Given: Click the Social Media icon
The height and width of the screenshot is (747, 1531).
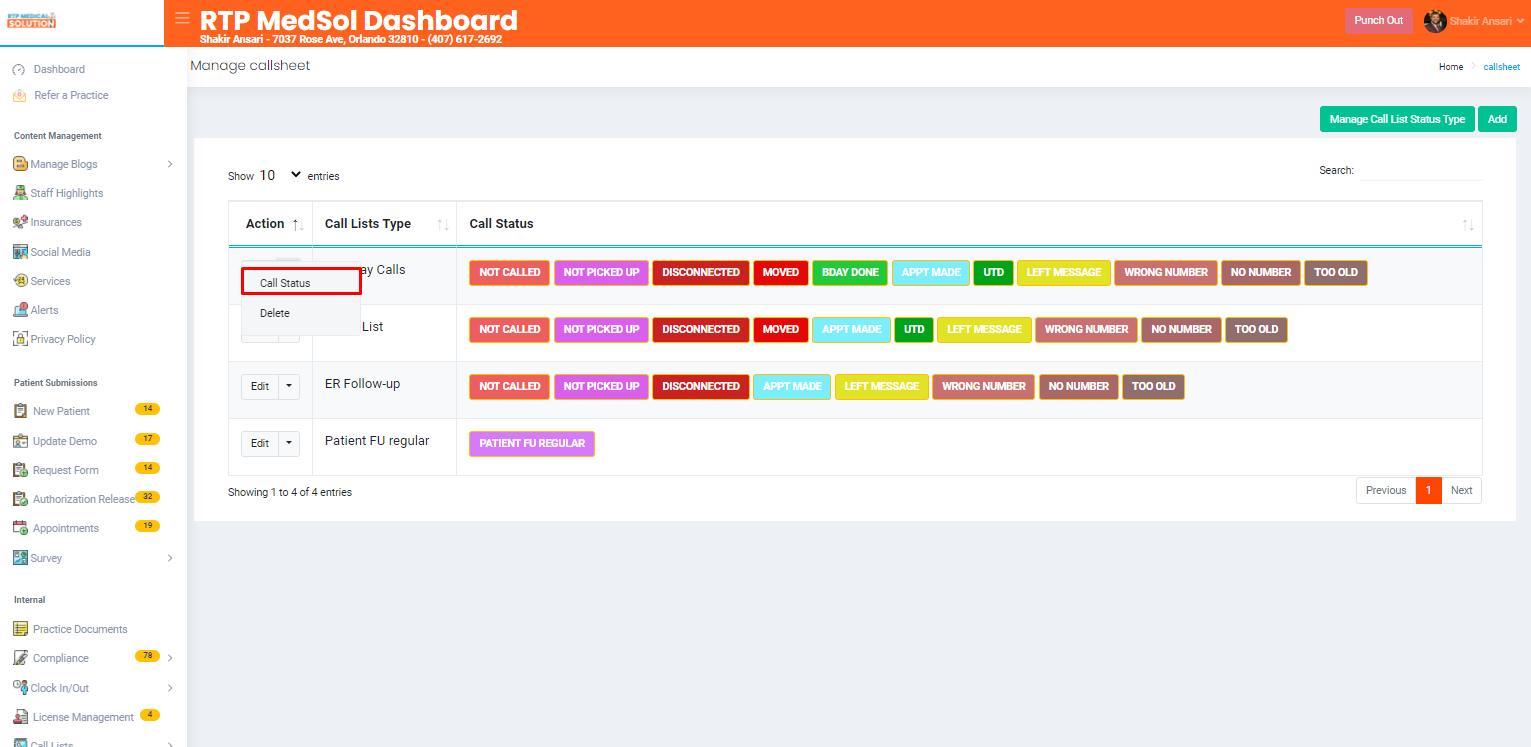Looking at the screenshot, I should point(20,252).
